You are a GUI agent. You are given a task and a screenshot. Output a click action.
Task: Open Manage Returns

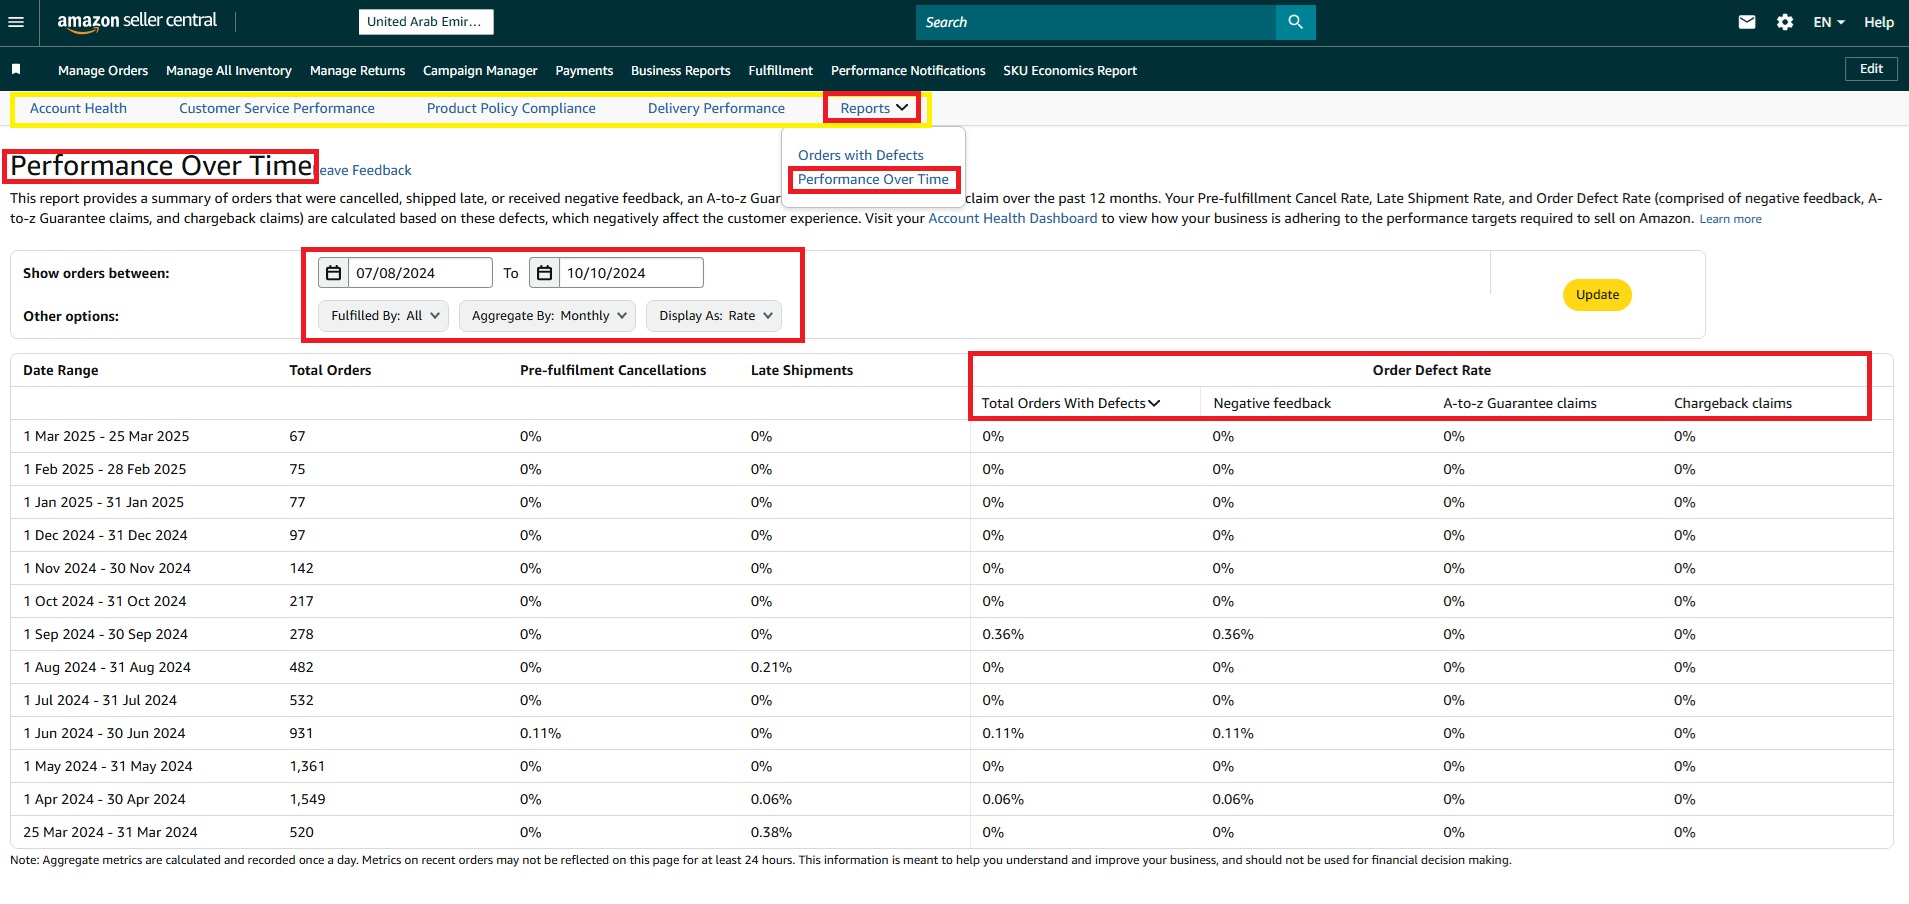pos(357,70)
